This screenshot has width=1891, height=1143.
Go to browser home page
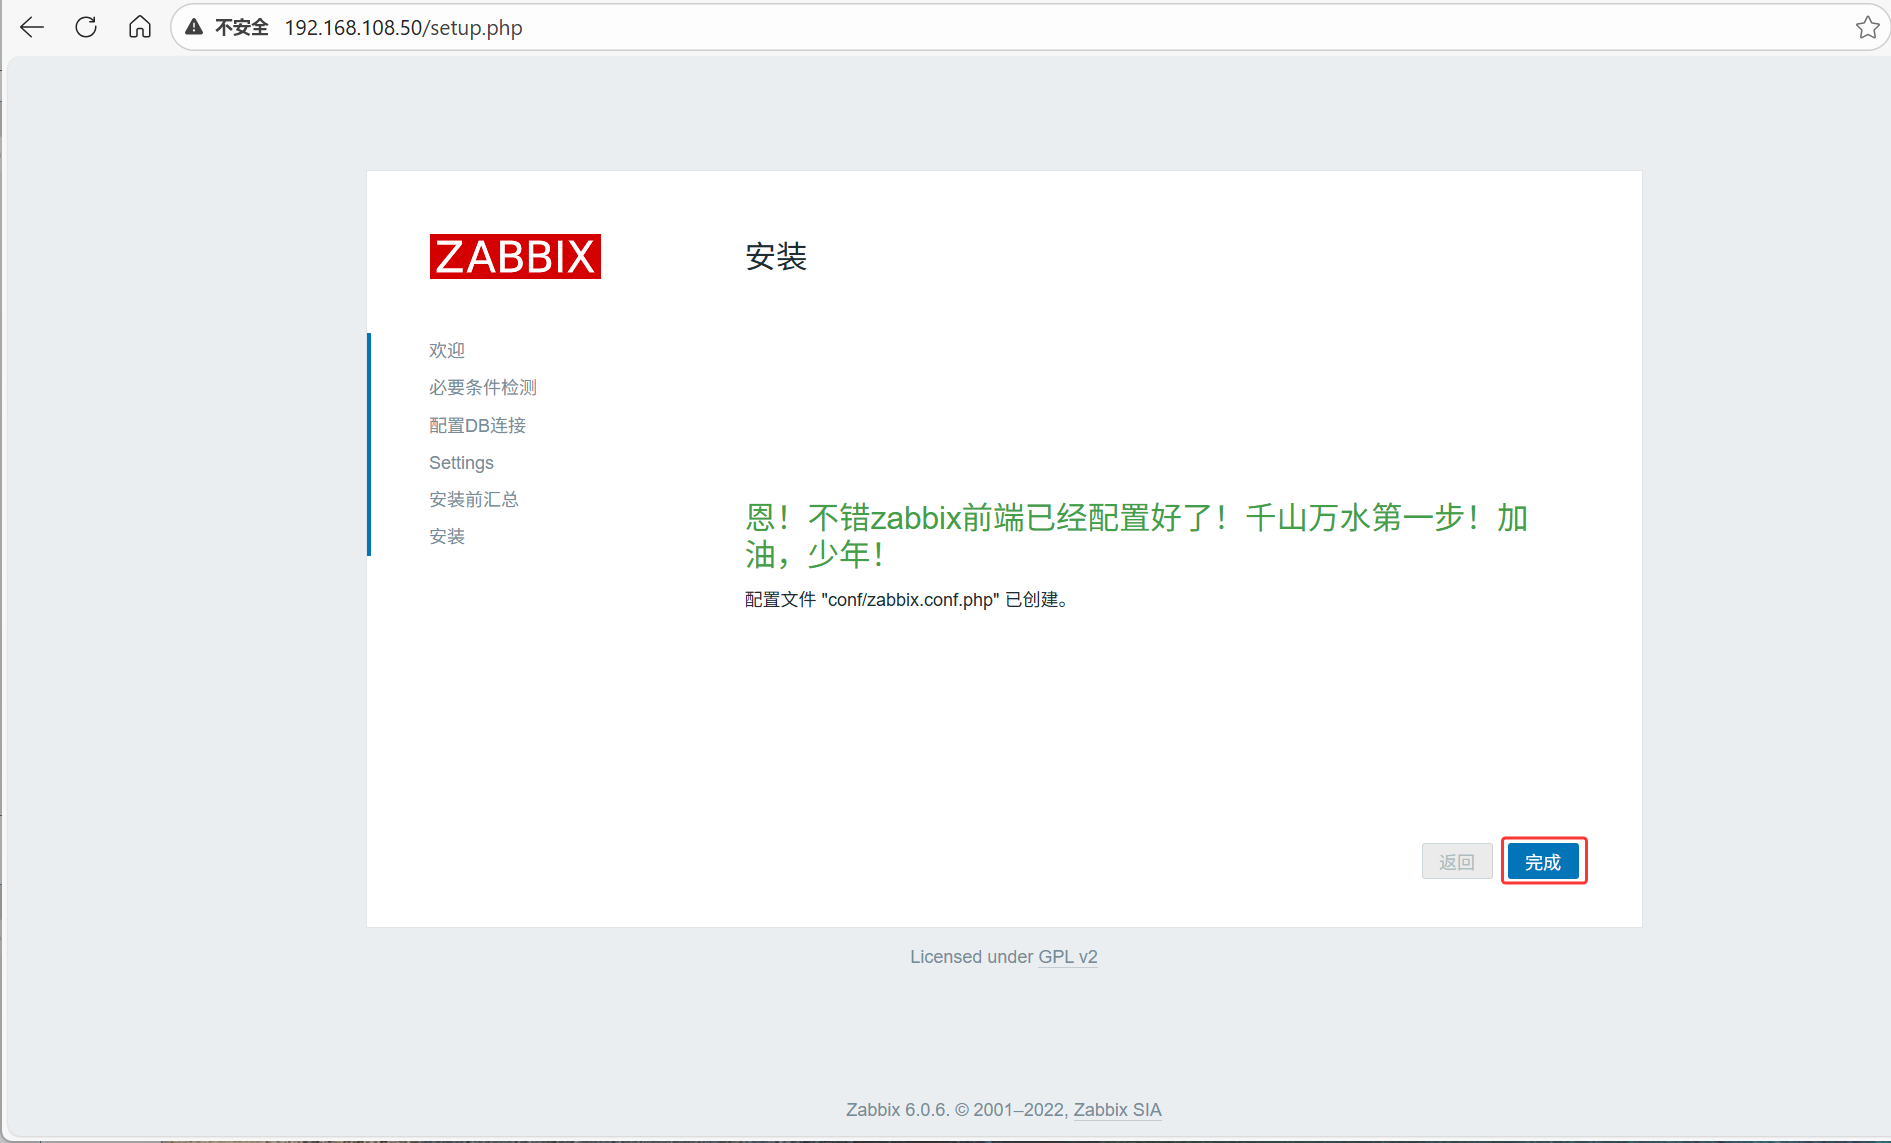tap(140, 27)
